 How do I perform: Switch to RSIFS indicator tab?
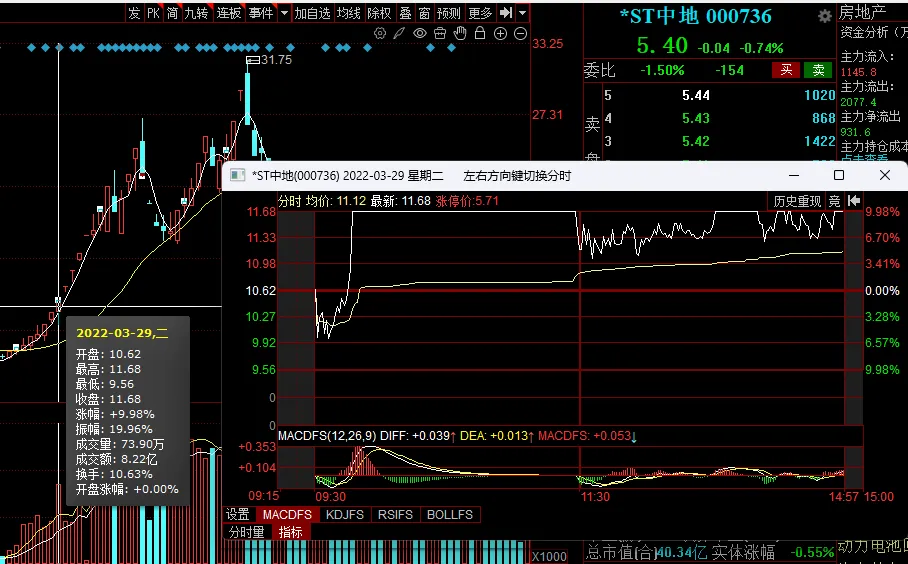[x=396, y=514]
